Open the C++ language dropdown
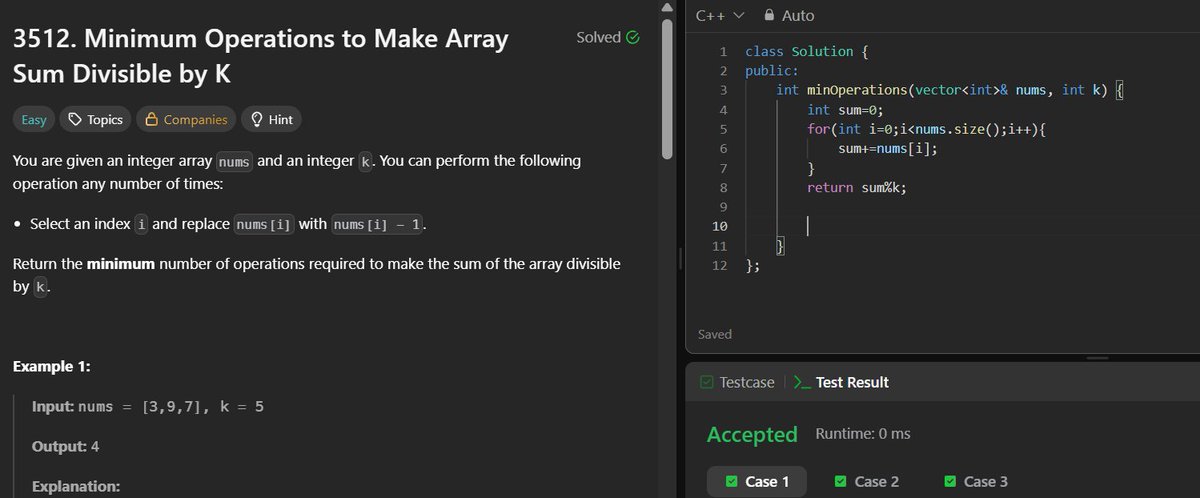1200x498 pixels. point(720,16)
